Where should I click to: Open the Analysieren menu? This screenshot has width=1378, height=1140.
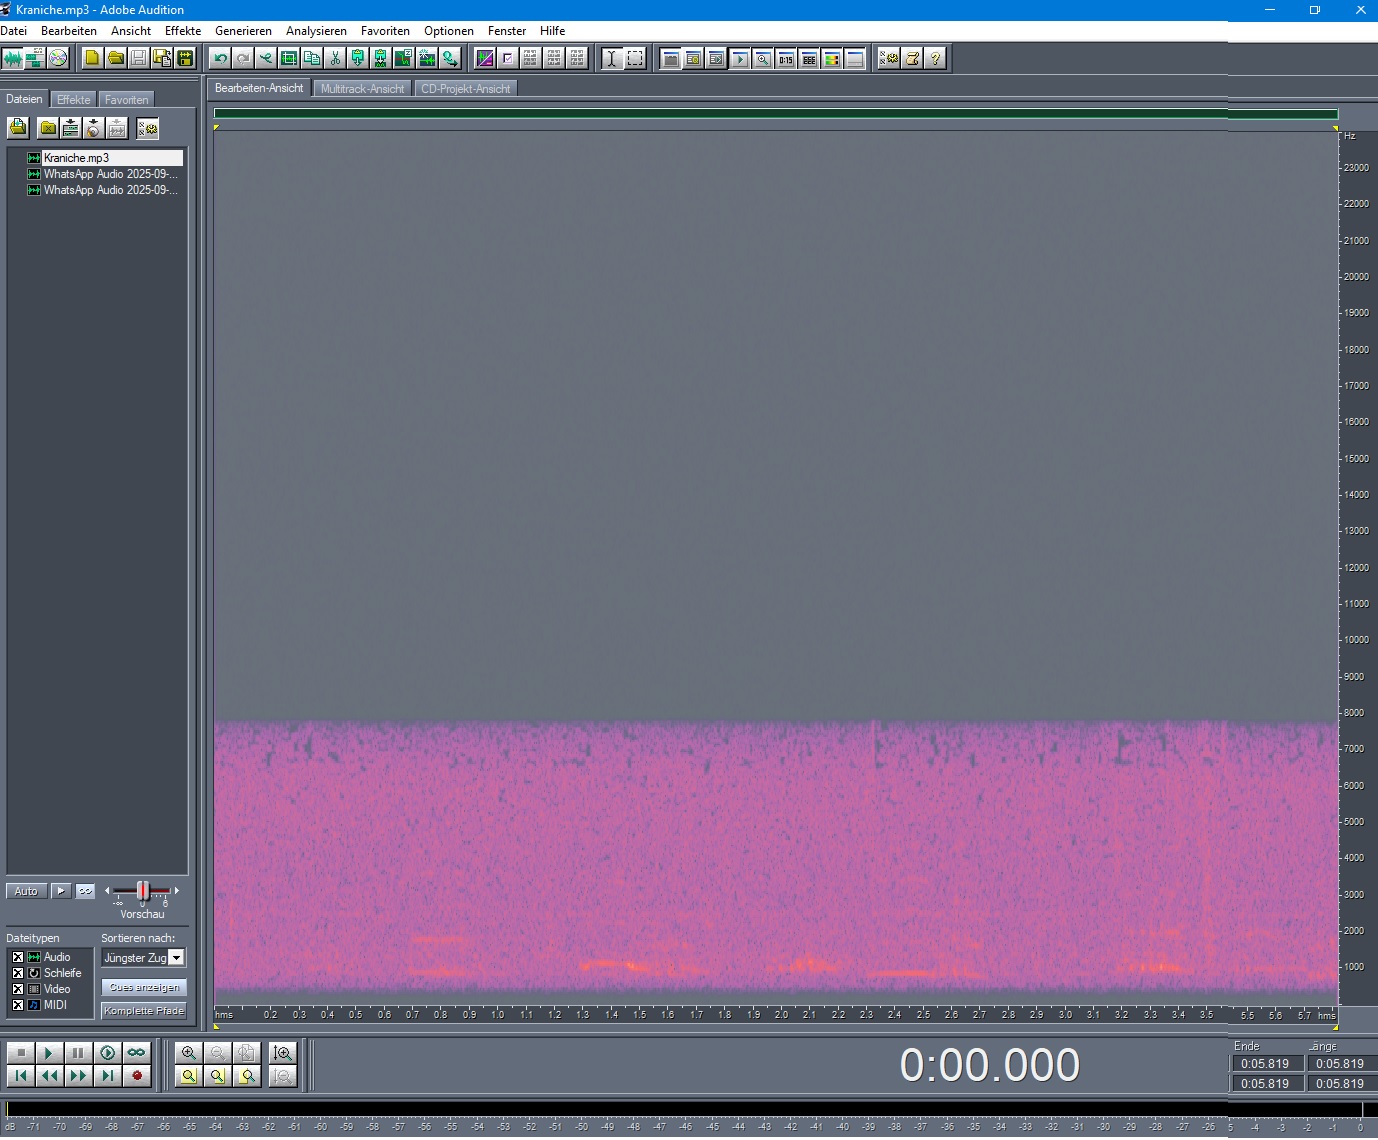tap(316, 31)
